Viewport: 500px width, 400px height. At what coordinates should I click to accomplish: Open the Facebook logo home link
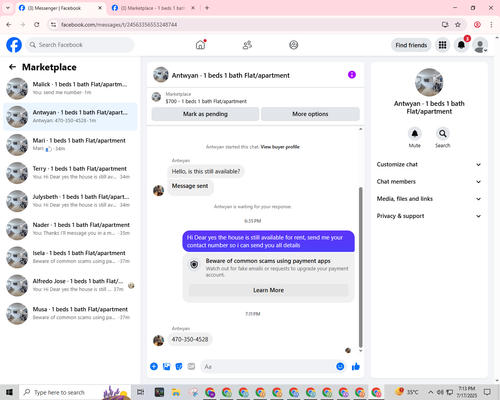pos(14,45)
